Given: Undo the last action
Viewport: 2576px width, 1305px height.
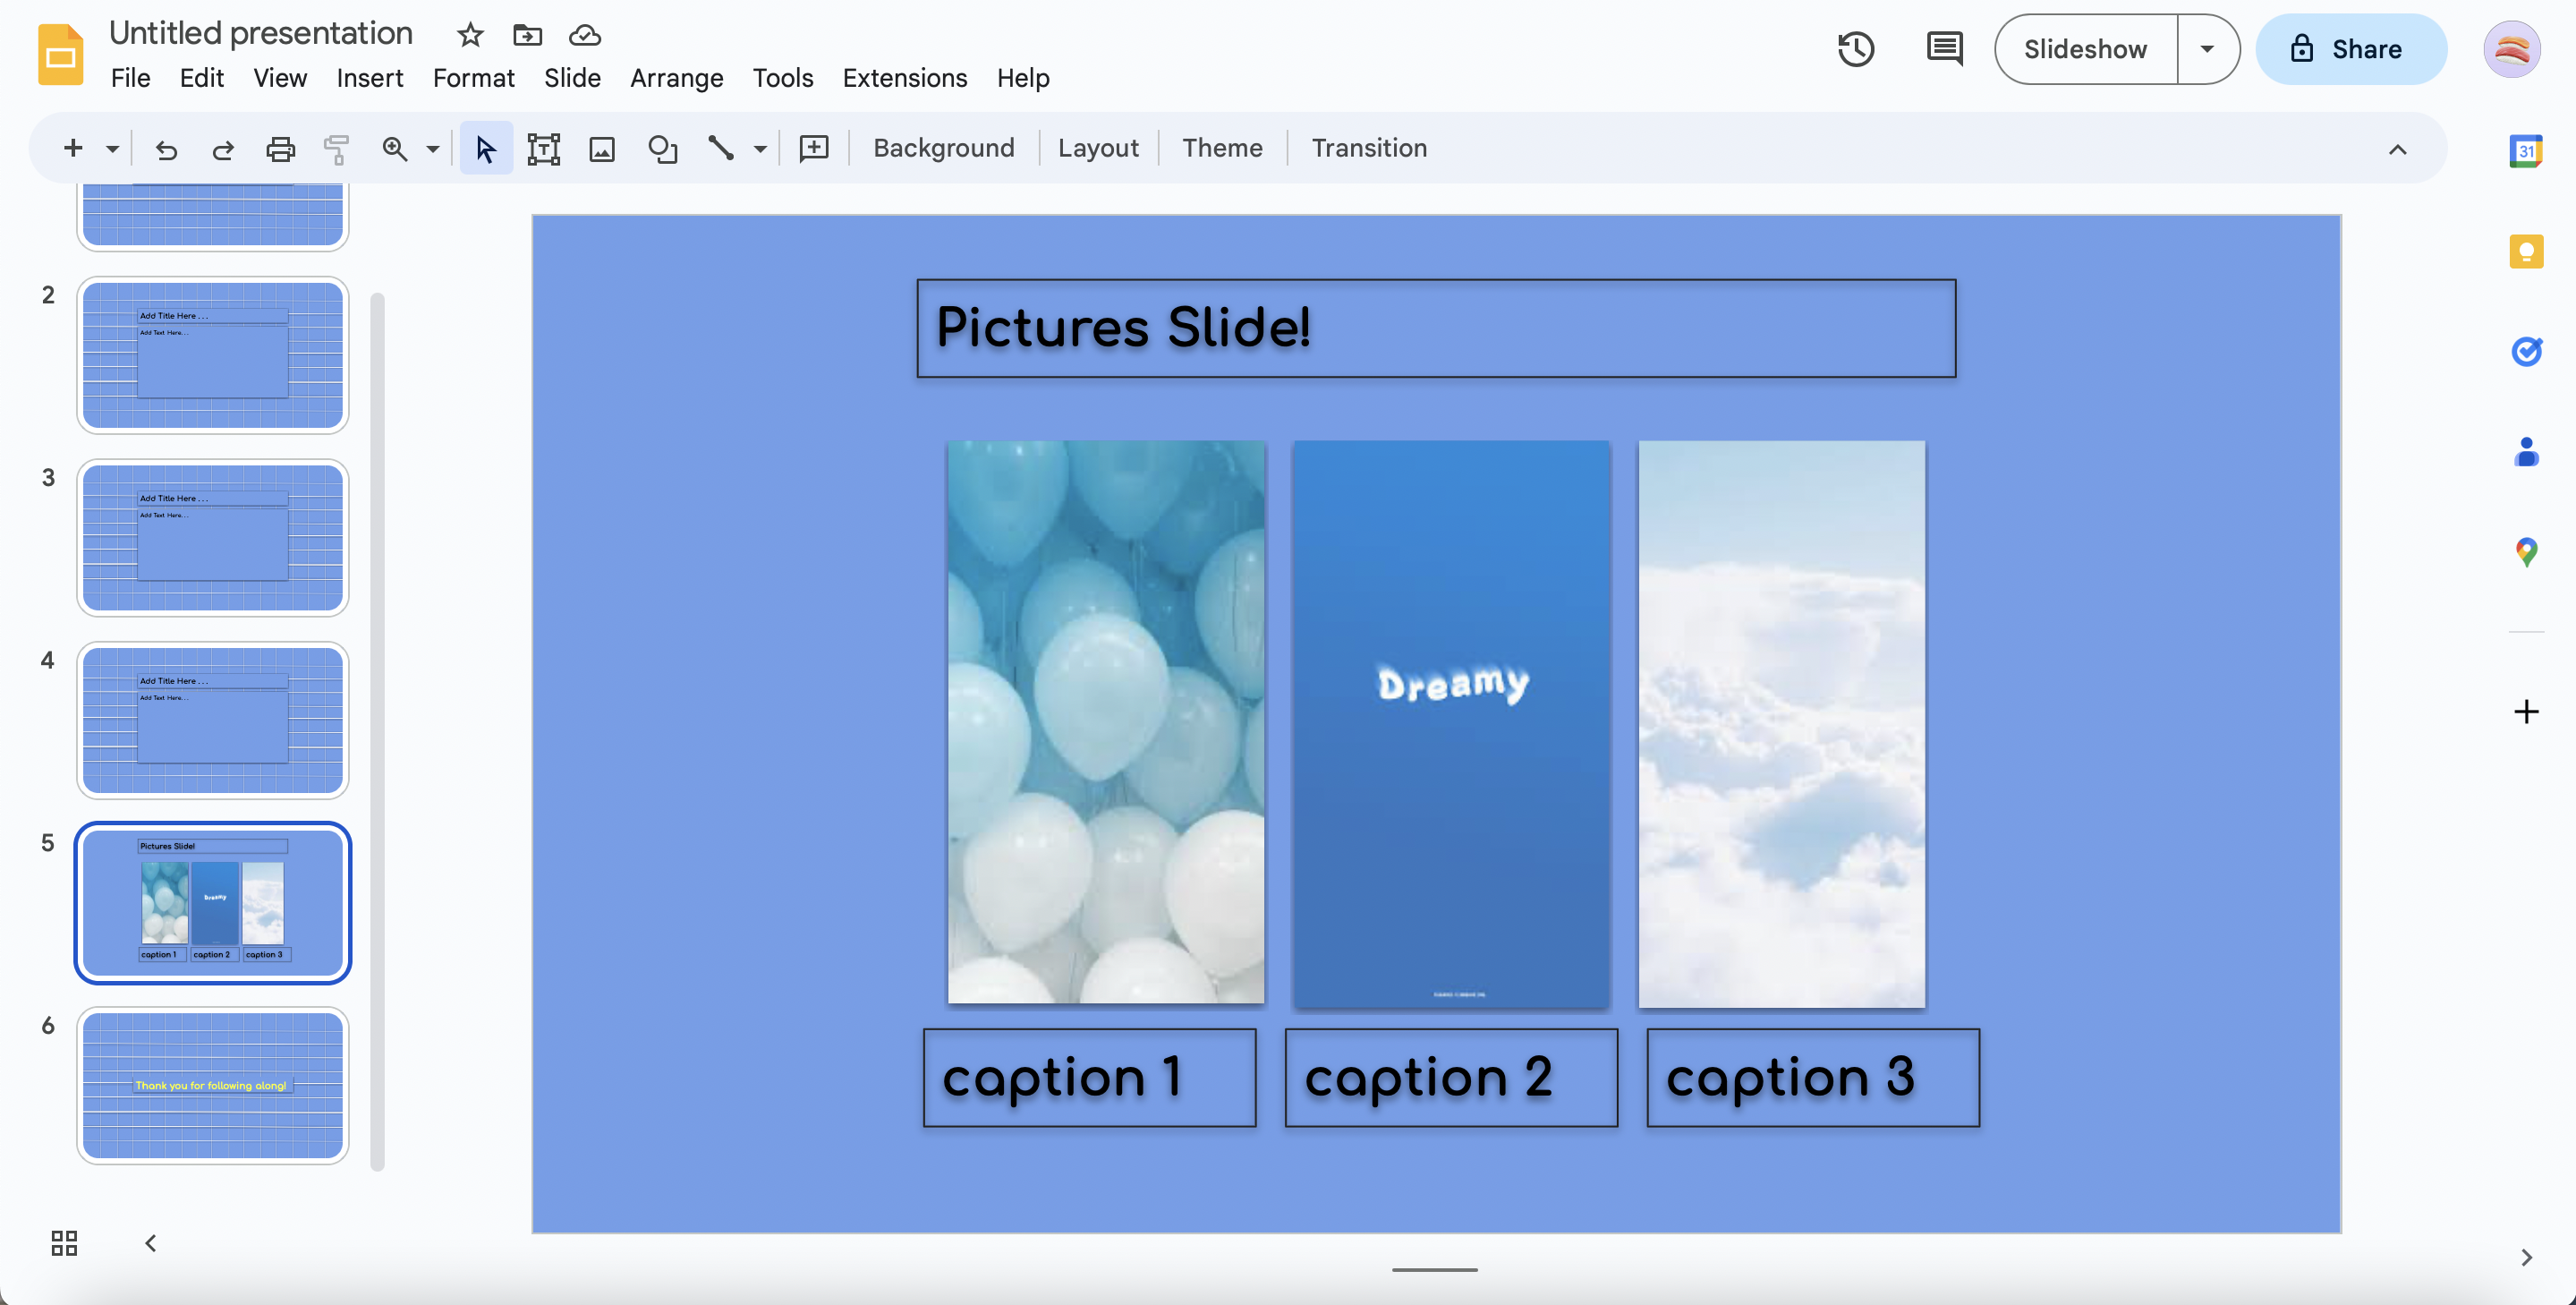Looking at the screenshot, I should click(166, 149).
